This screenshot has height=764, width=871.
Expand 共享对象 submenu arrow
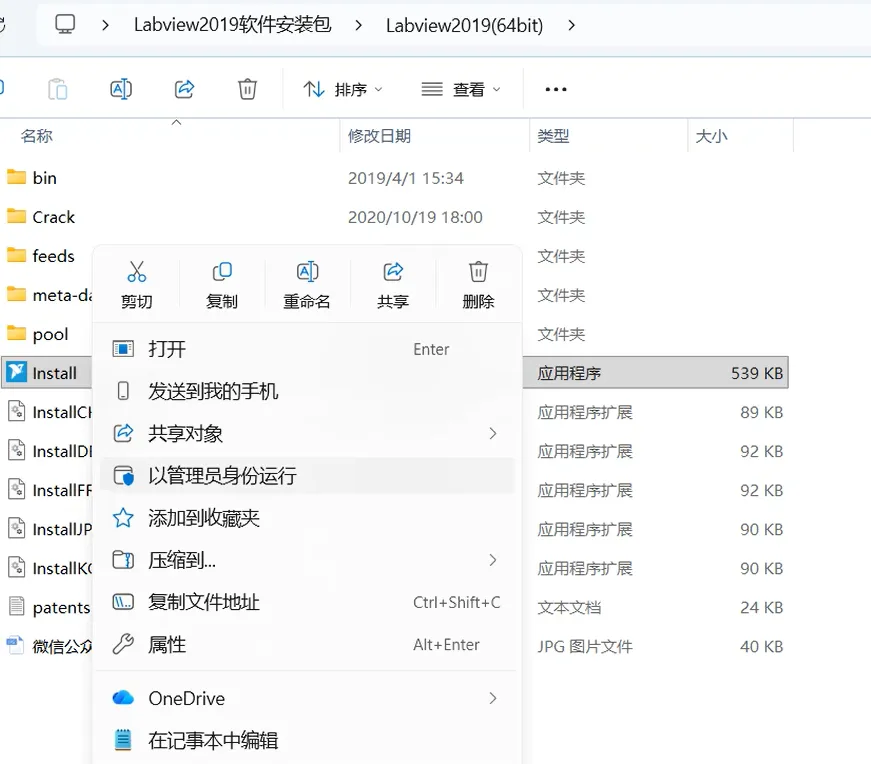493,433
